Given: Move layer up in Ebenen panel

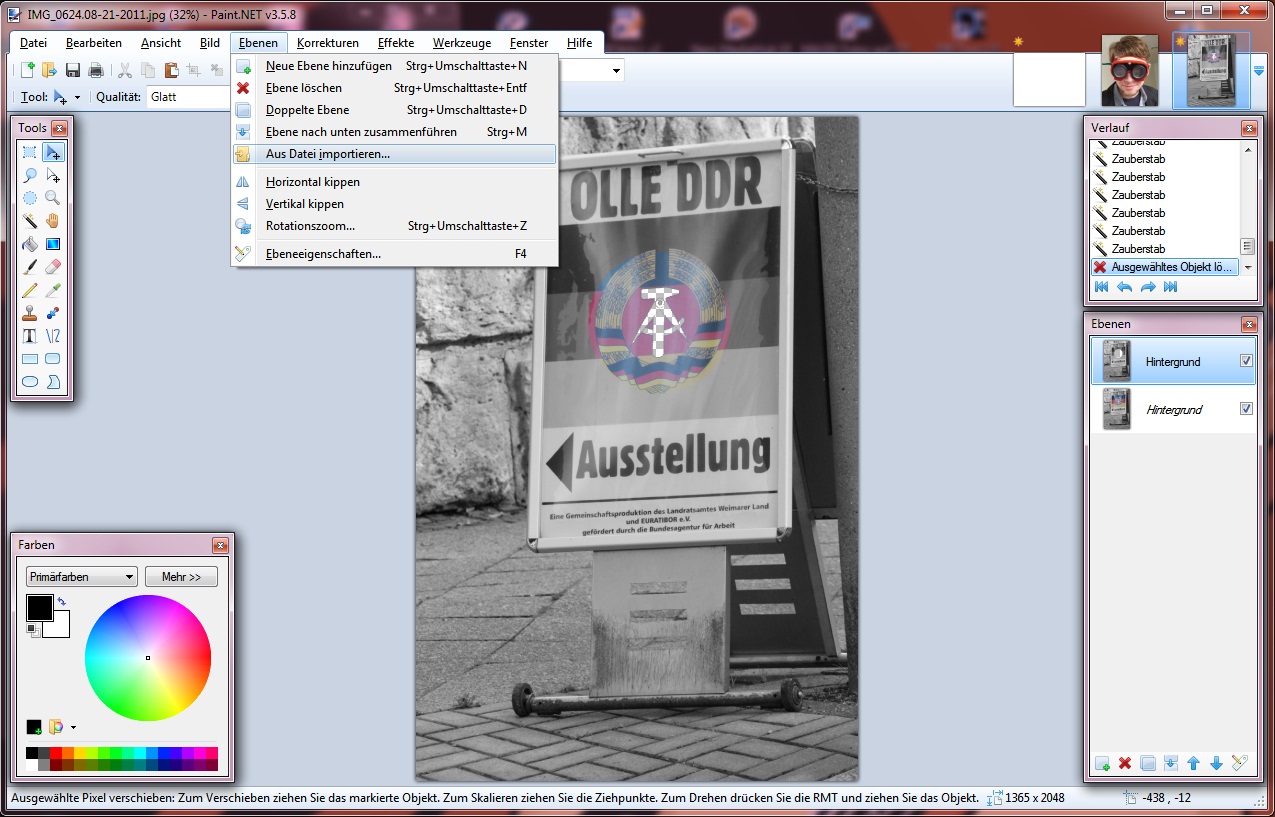Looking at the screenshot, I should pyautogui.click(x=1194, y=763).
